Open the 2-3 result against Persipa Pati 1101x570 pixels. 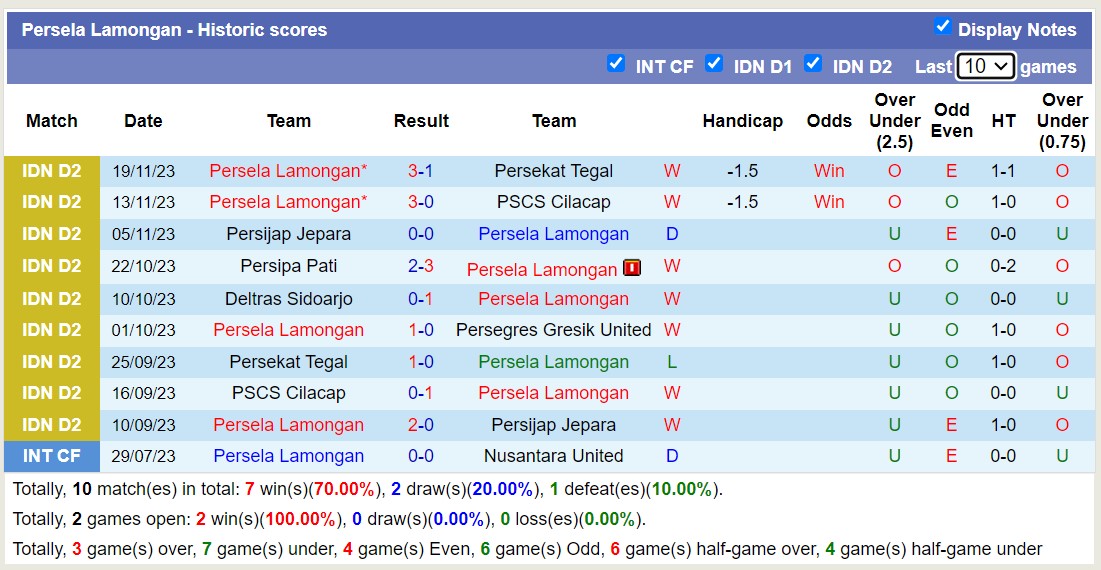(x=421, y=266)
